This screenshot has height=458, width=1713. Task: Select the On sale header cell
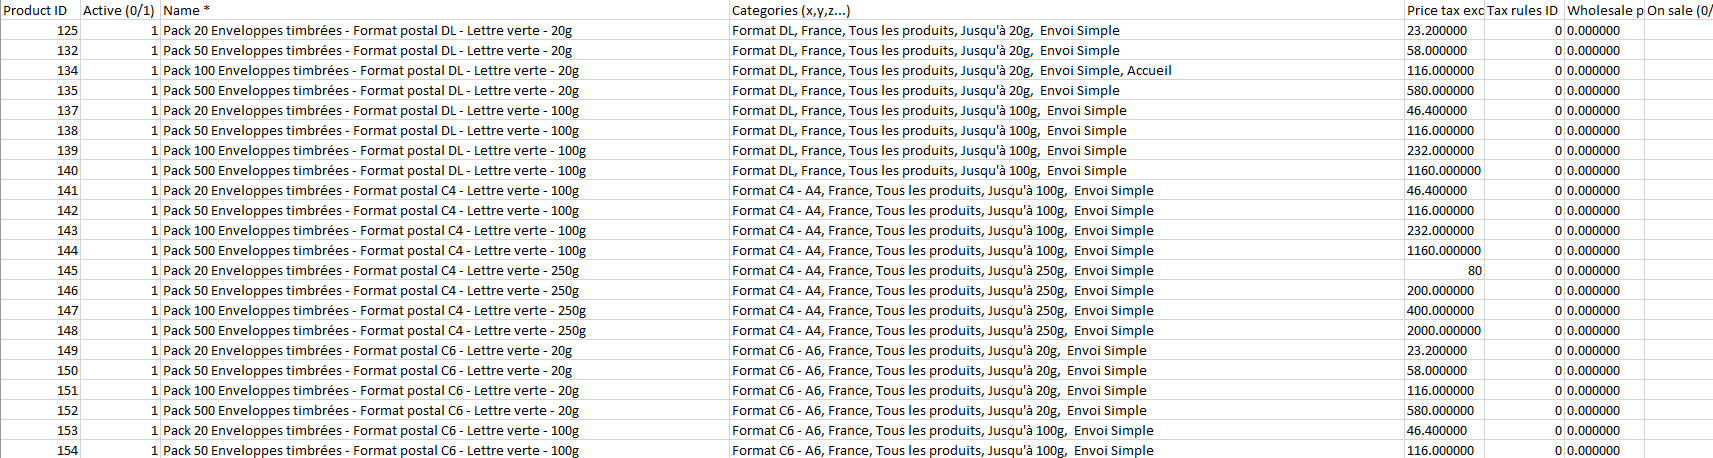tap(1678, 10)
